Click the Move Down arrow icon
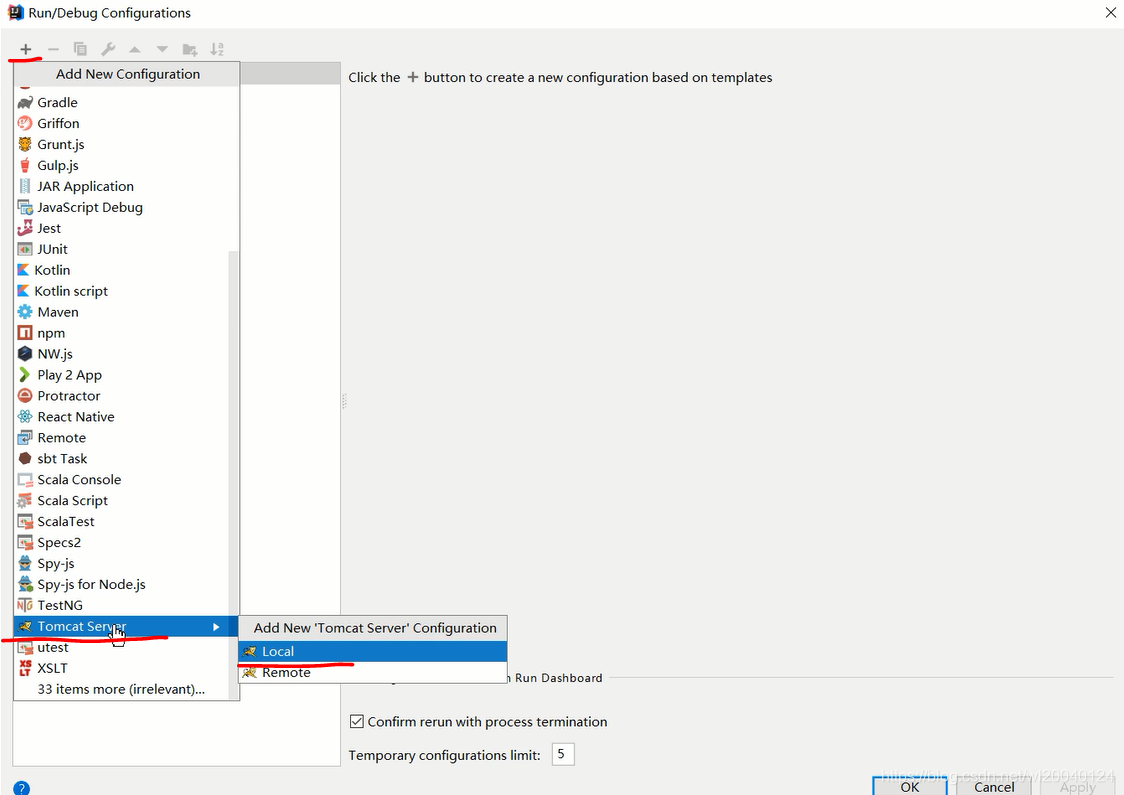 pyautogui.click(x=163, y=49)
